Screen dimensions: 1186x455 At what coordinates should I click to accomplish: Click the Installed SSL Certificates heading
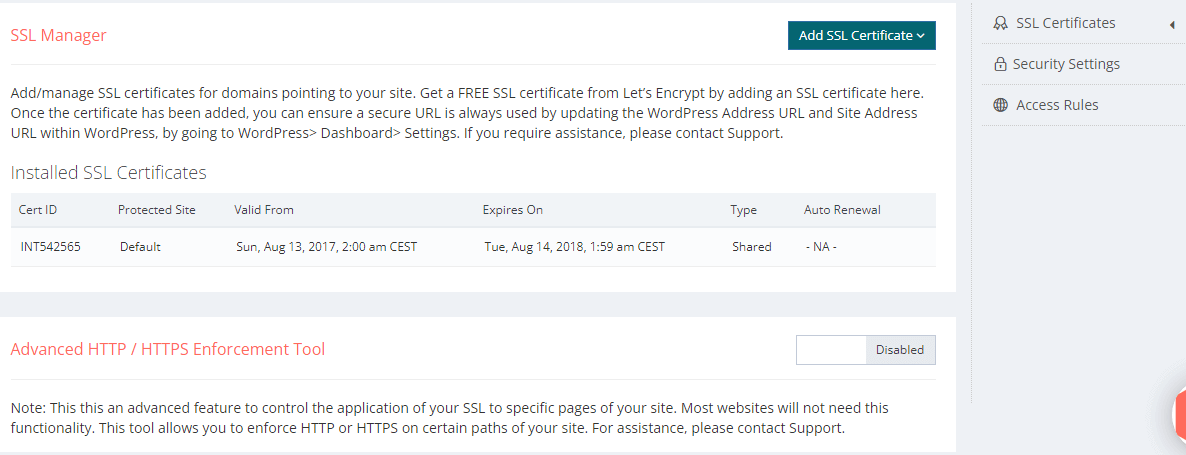click(108, 172)
